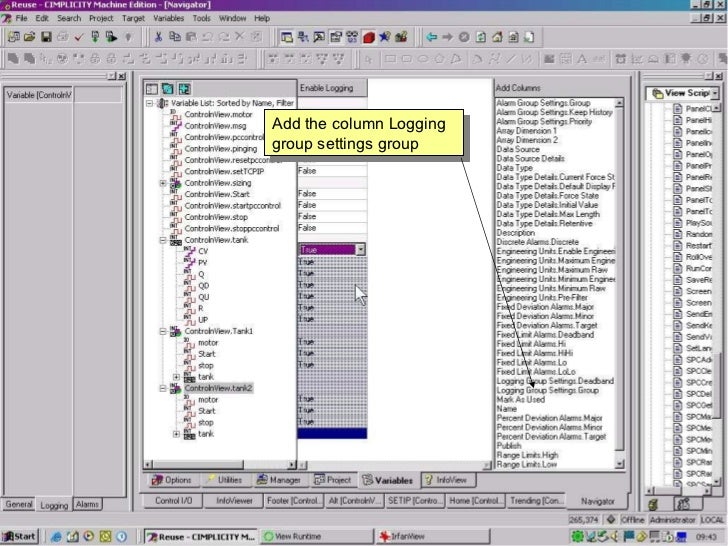This screenshot has width=728, height=546.
Task: Click the Cut scissors icon
Action: pyautogui.click(x=158, y=37)
